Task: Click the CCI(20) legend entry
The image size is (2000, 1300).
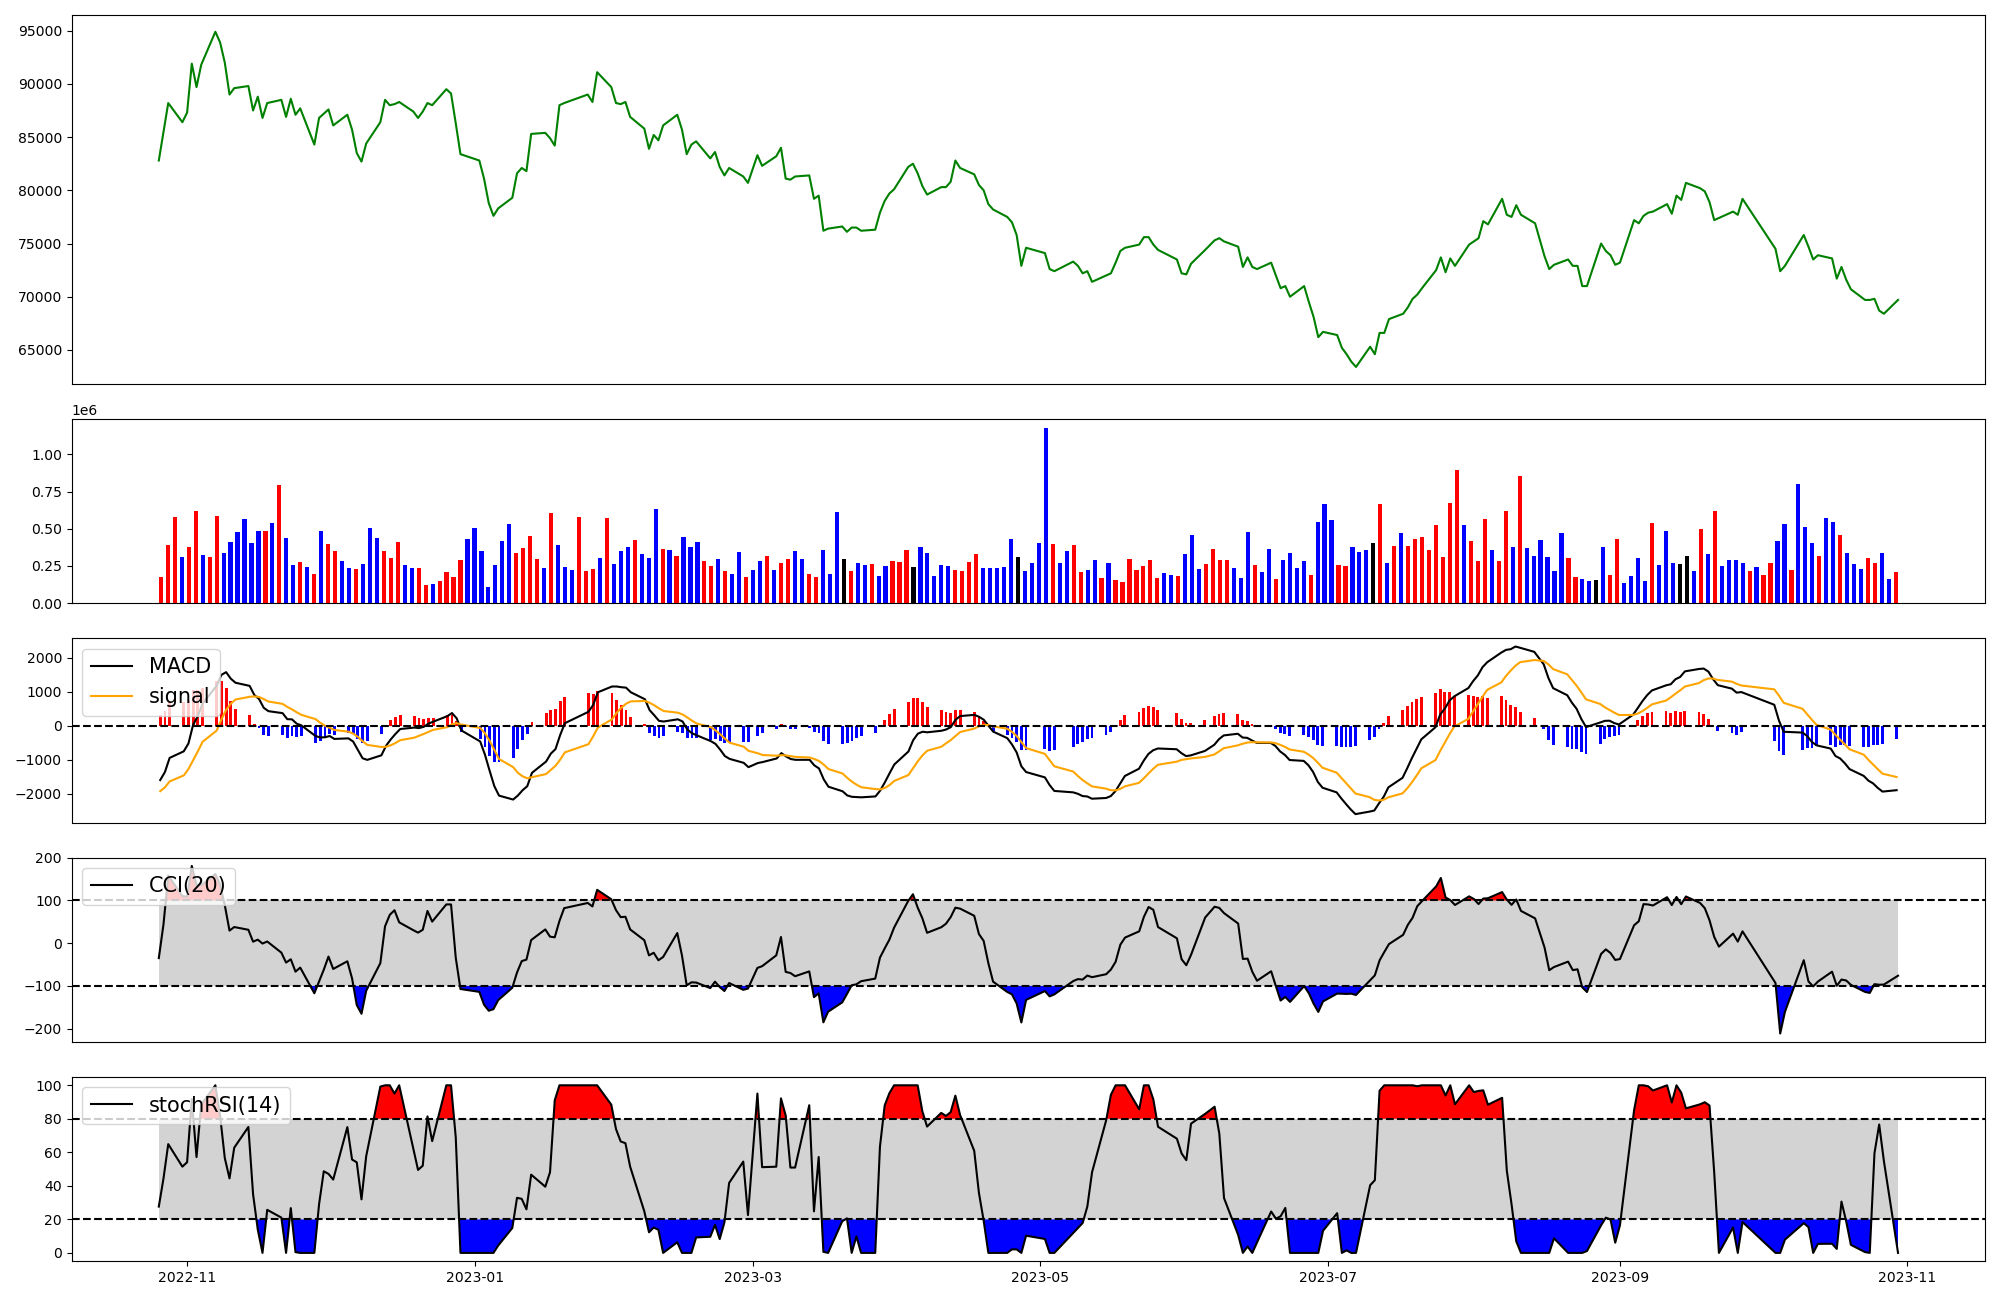Action: [x=186, y=885]
